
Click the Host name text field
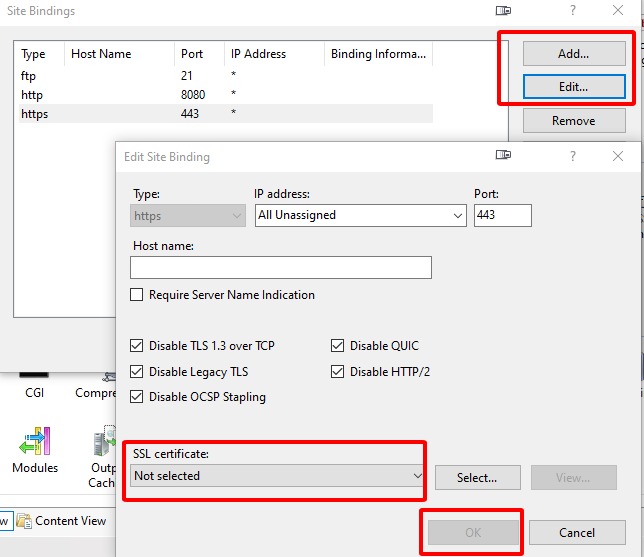(x=281, y=268)
